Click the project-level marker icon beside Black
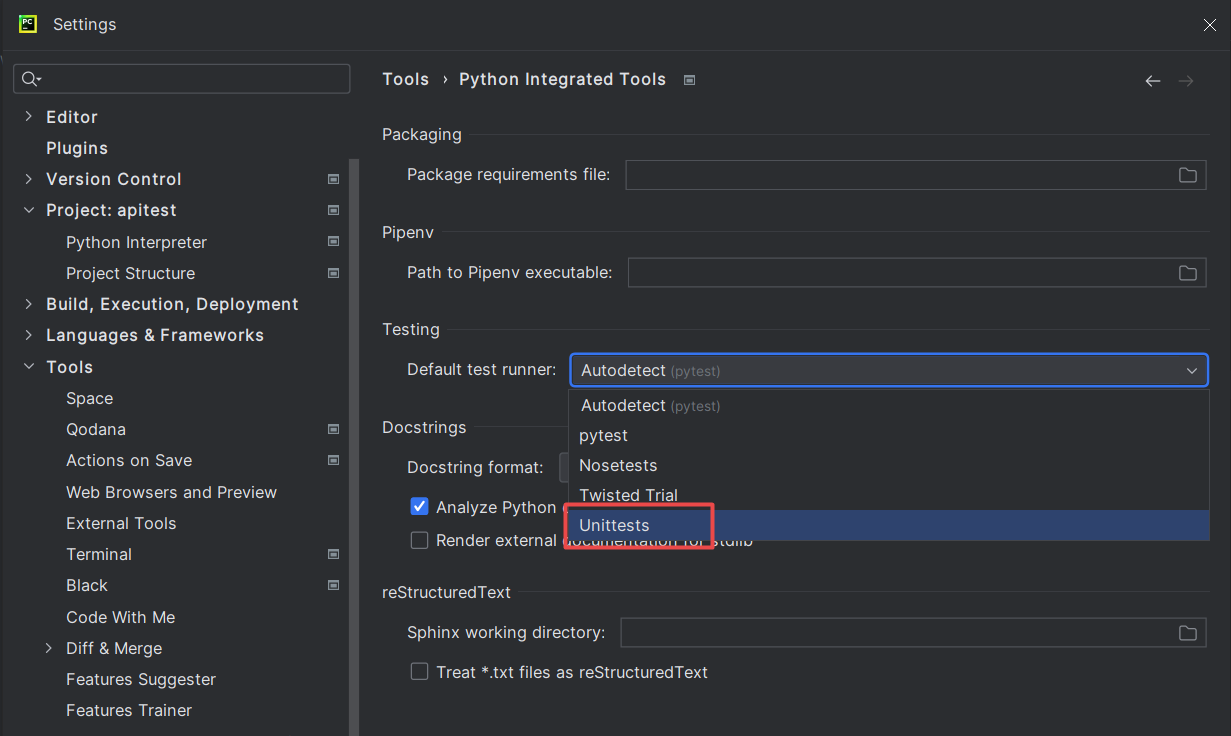 (x=334, y=585)
